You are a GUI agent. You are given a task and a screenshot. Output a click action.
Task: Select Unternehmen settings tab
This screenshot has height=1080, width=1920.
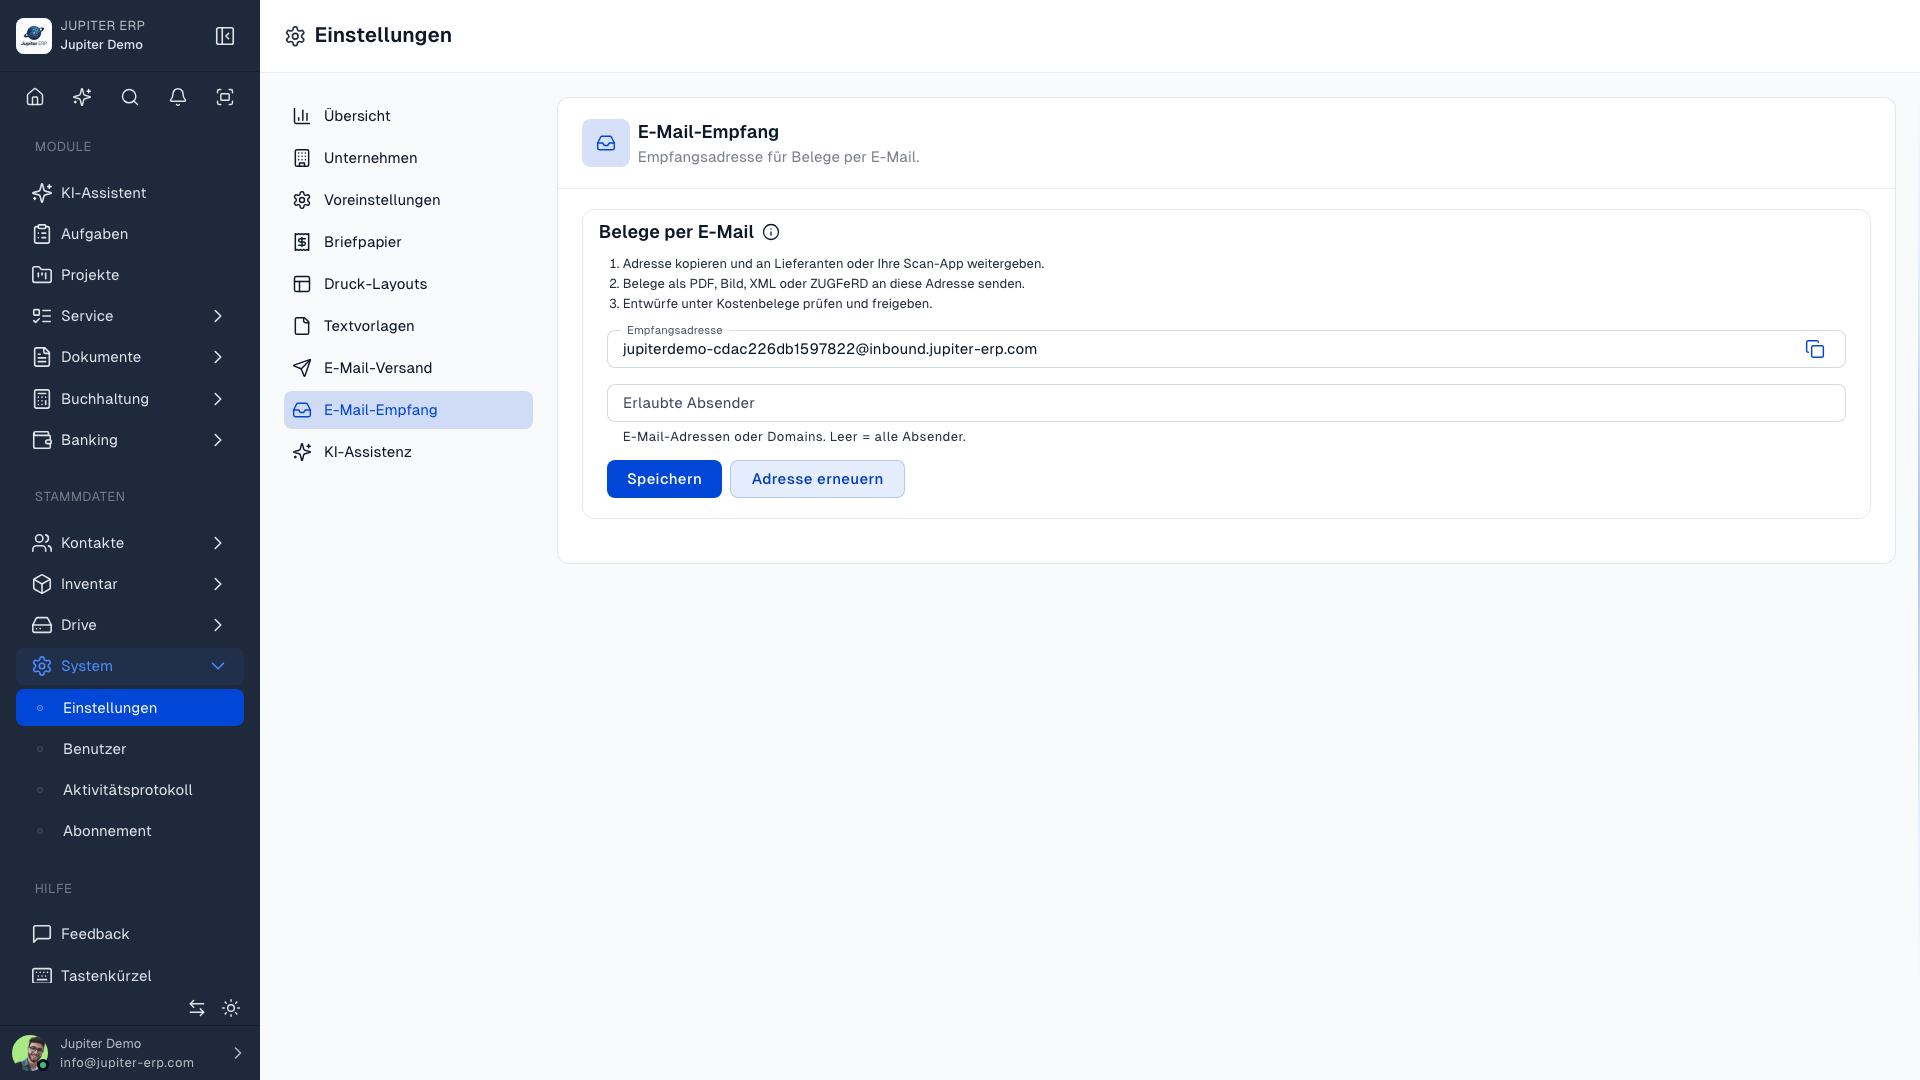point(408,158)
